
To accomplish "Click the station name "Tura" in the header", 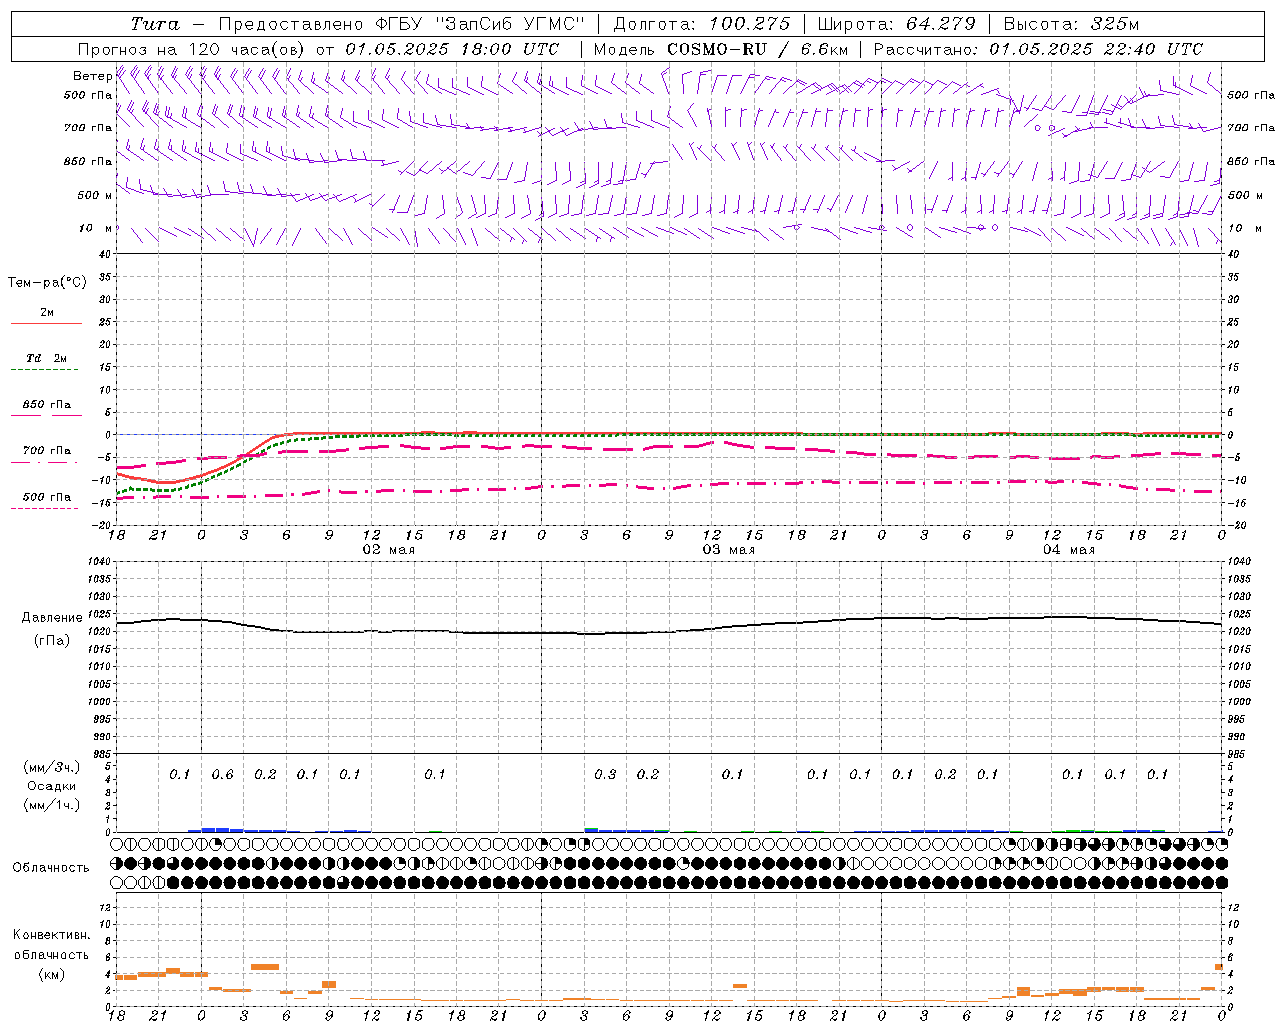I will (x=155, y=24).
